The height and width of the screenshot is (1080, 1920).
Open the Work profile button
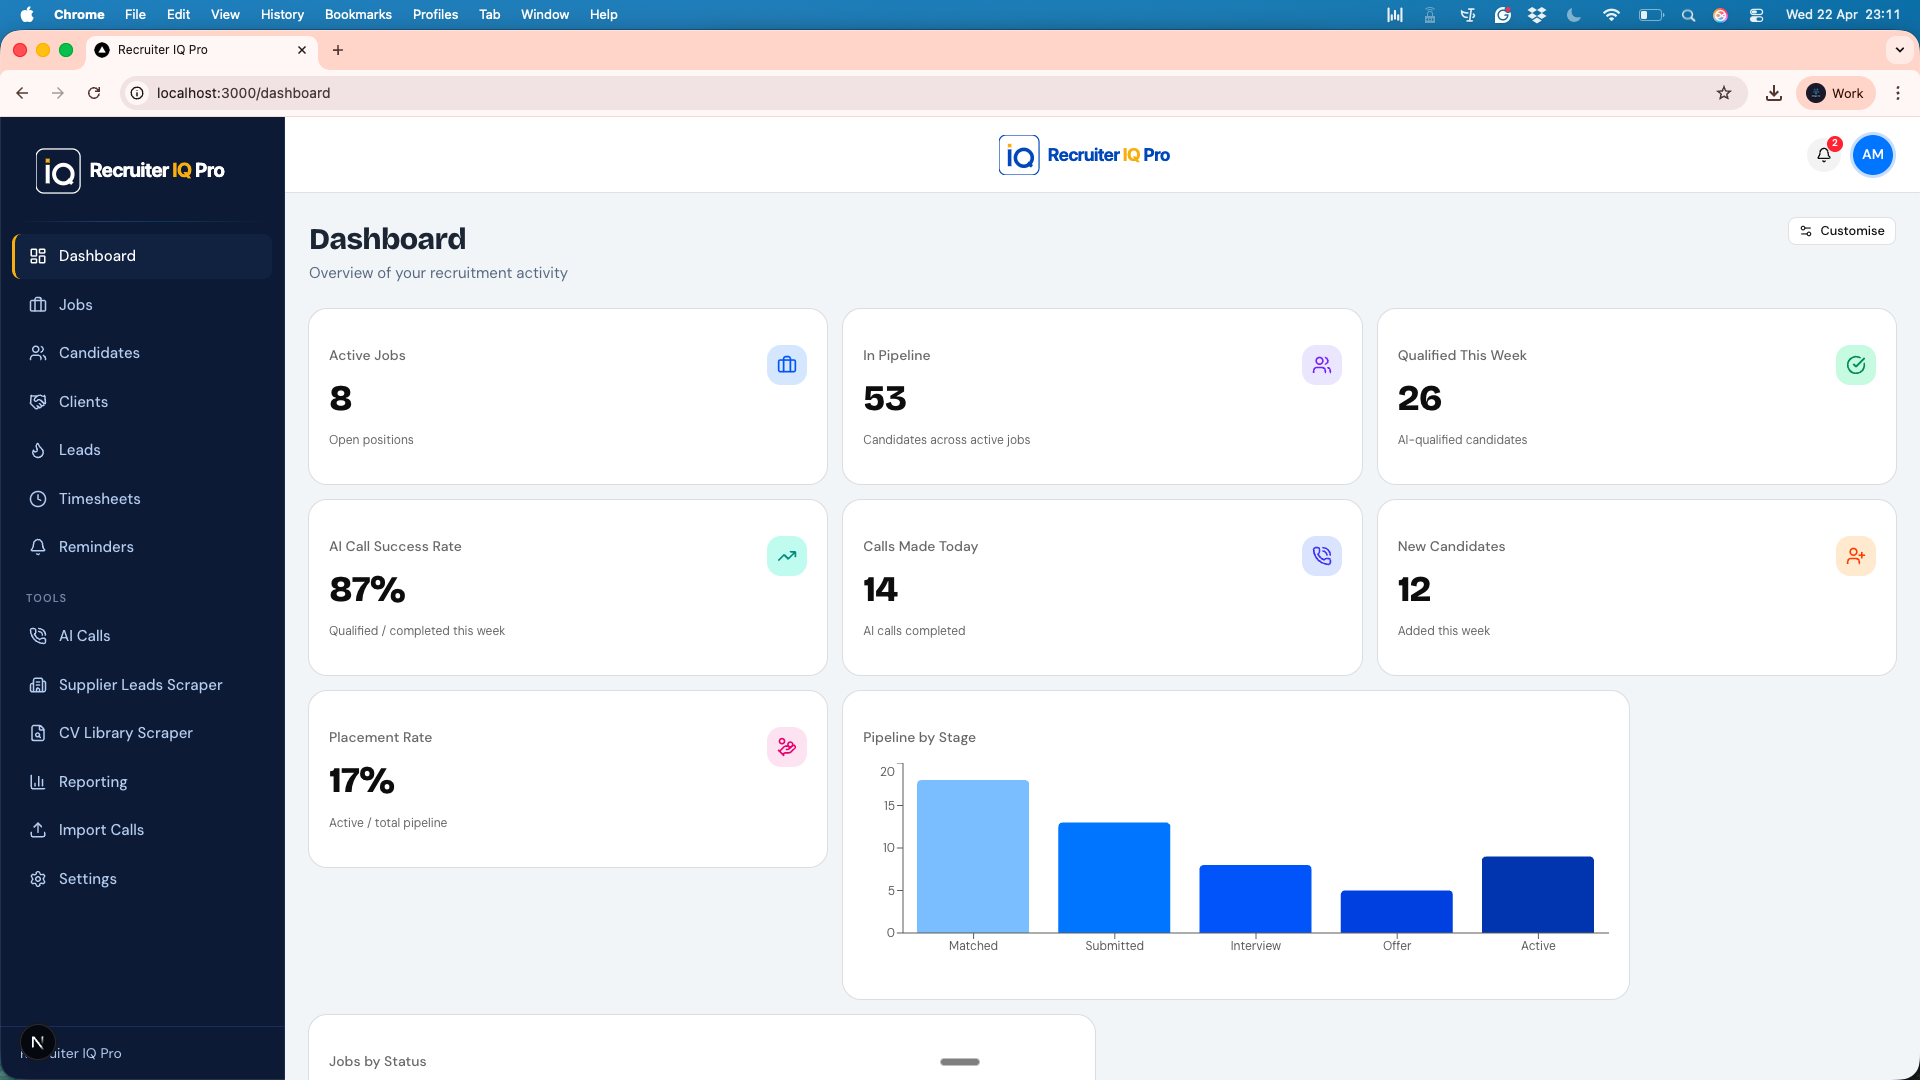1836,93
